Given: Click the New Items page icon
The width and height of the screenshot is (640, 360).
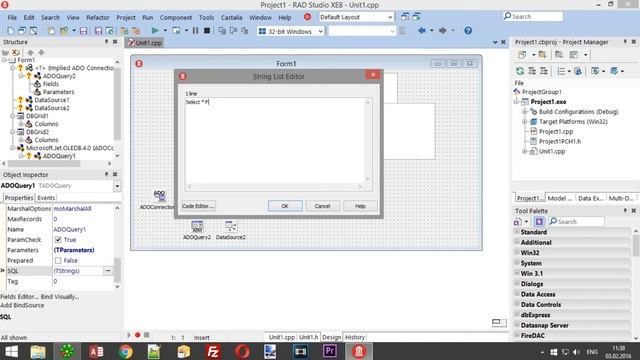Looking at the screenshot, I should (11, 31).
